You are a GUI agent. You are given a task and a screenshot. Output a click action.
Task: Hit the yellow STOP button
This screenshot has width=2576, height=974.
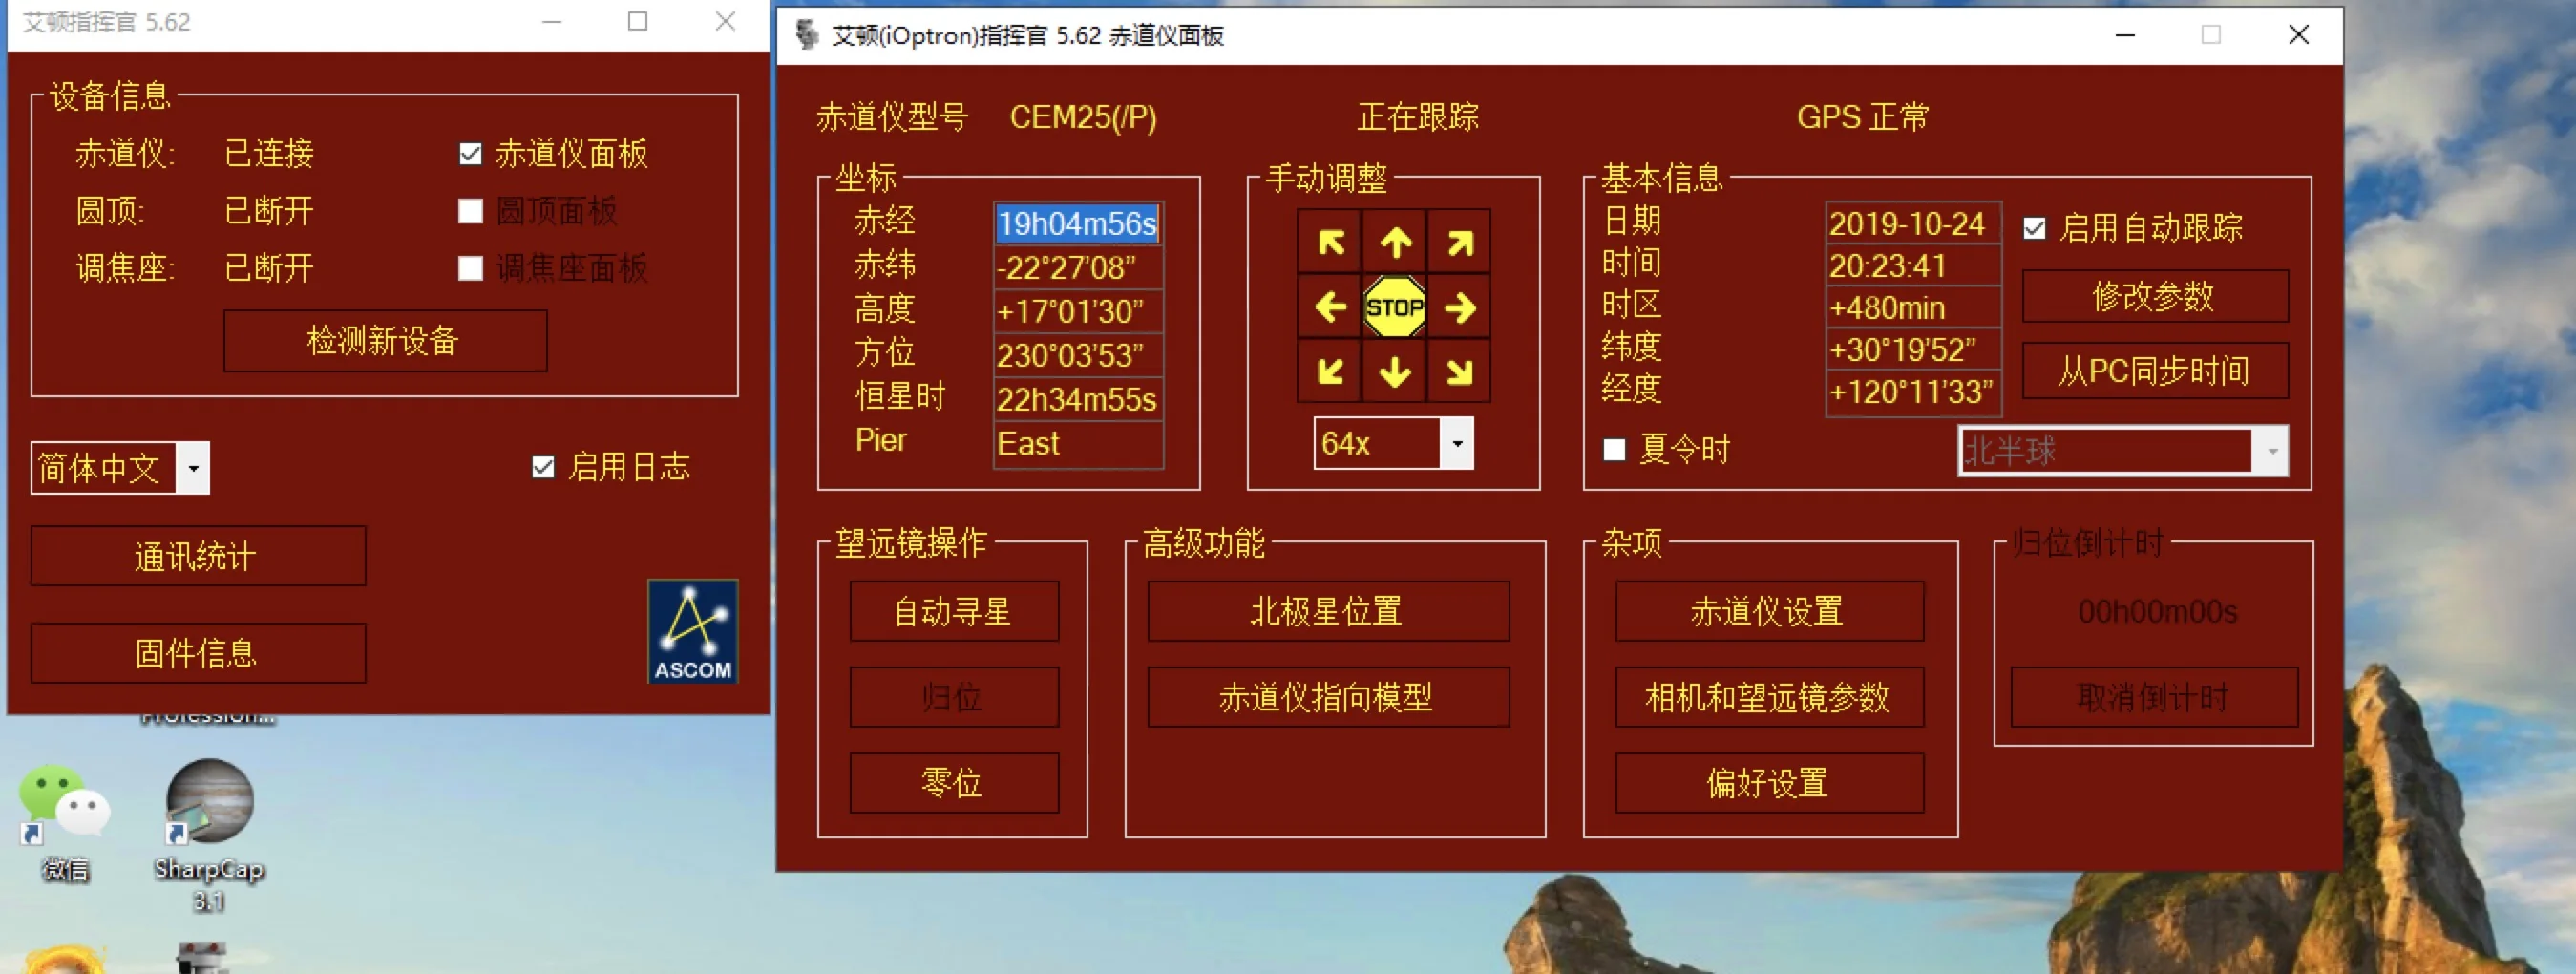(1395, 307)
